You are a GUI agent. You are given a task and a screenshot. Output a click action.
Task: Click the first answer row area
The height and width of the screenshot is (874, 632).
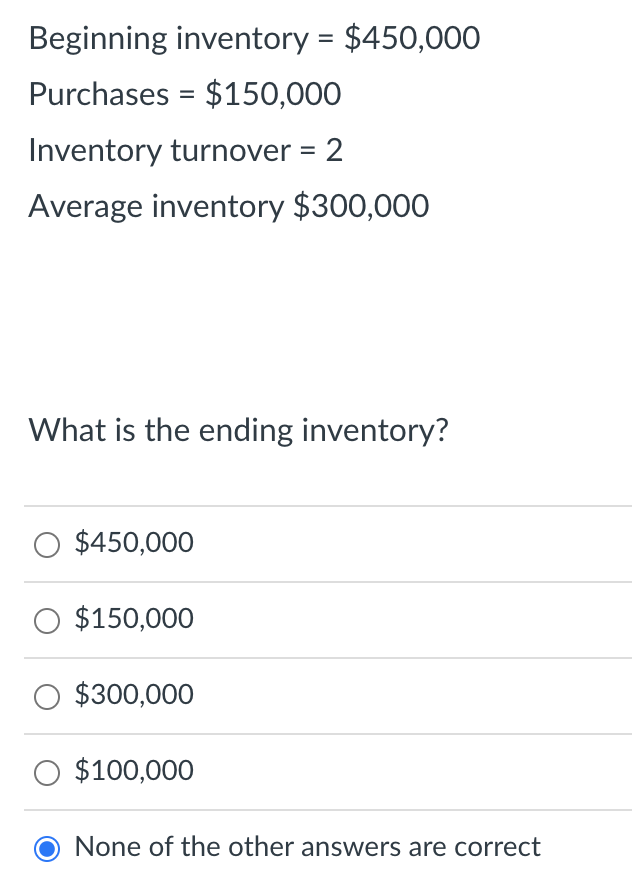pyautogui.click(x=316, y=543)
